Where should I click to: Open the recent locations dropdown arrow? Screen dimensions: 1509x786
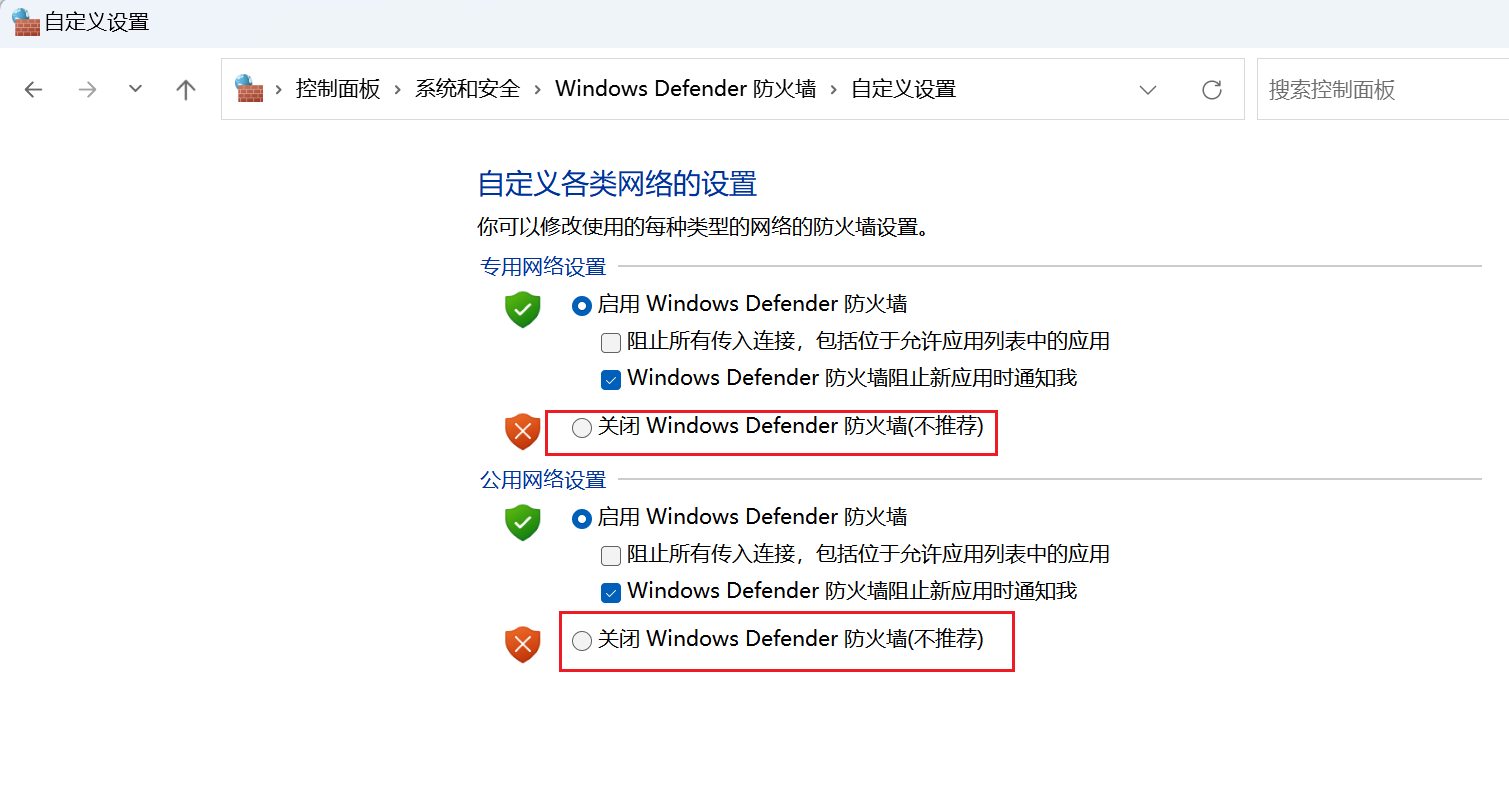point(136,90)
